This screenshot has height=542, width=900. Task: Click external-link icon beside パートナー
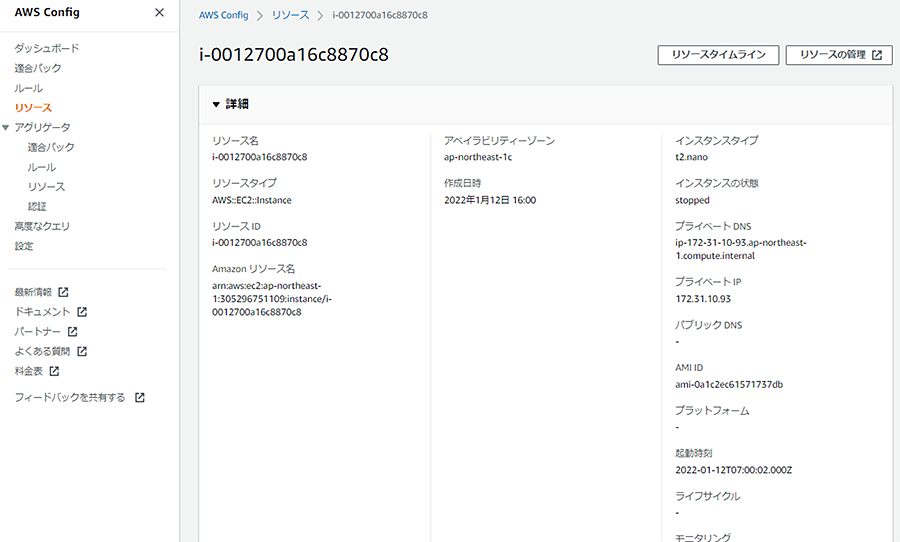click(x=72, y=331)
